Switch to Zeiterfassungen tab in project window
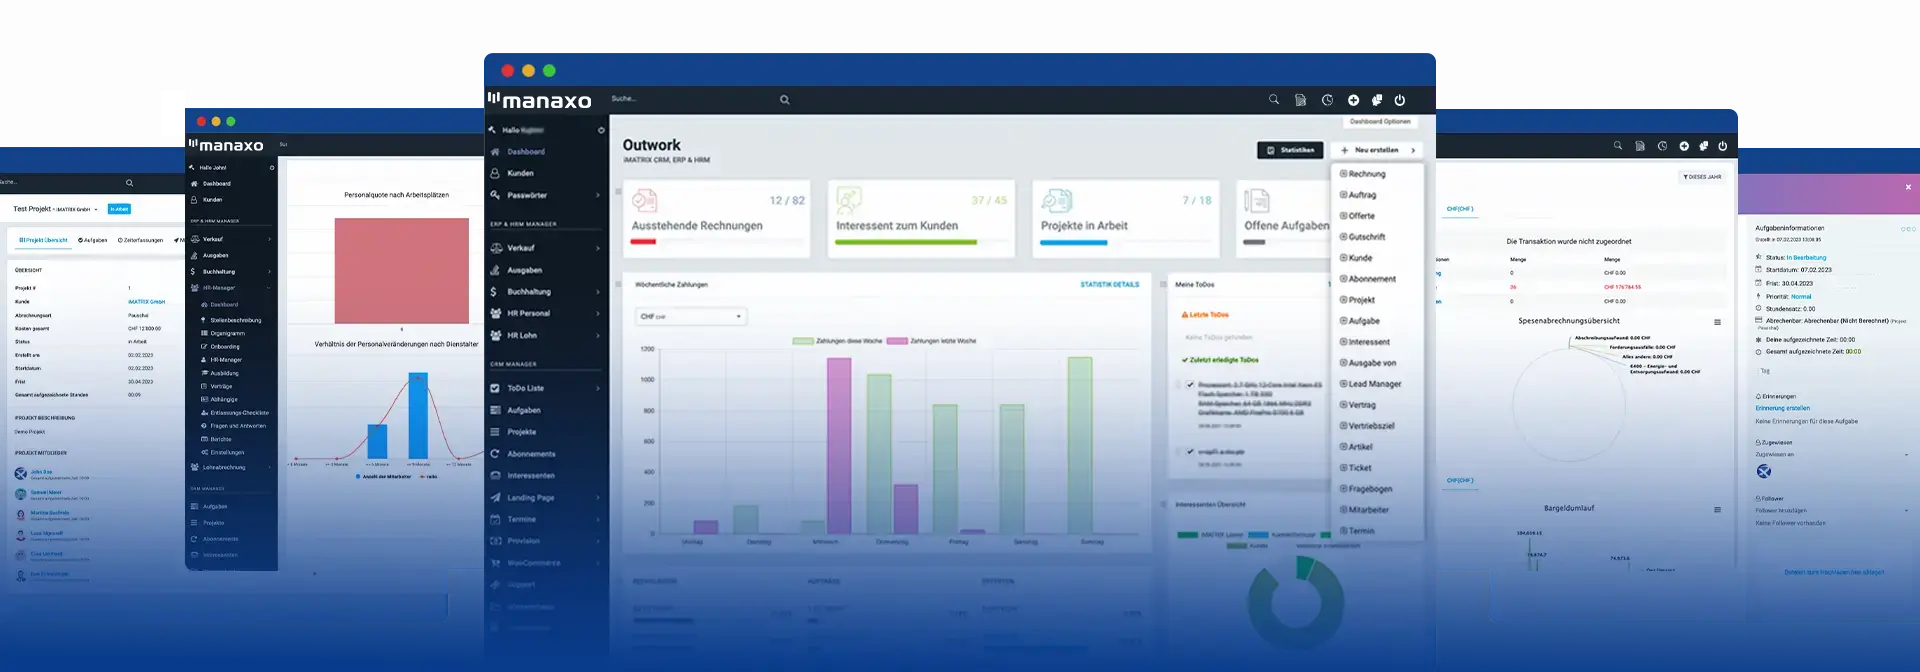 tap(140, 240)
